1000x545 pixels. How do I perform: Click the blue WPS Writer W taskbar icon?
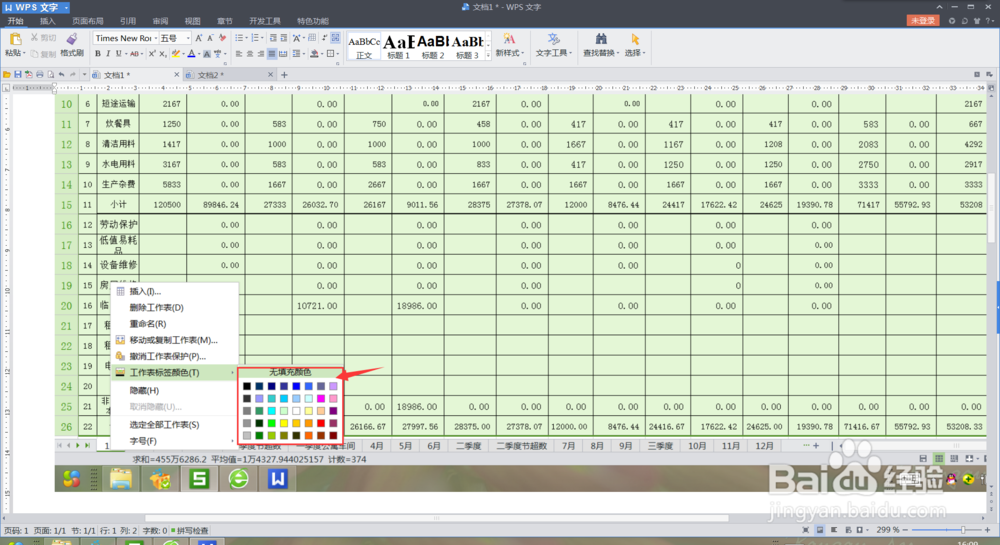click(277, 478)
